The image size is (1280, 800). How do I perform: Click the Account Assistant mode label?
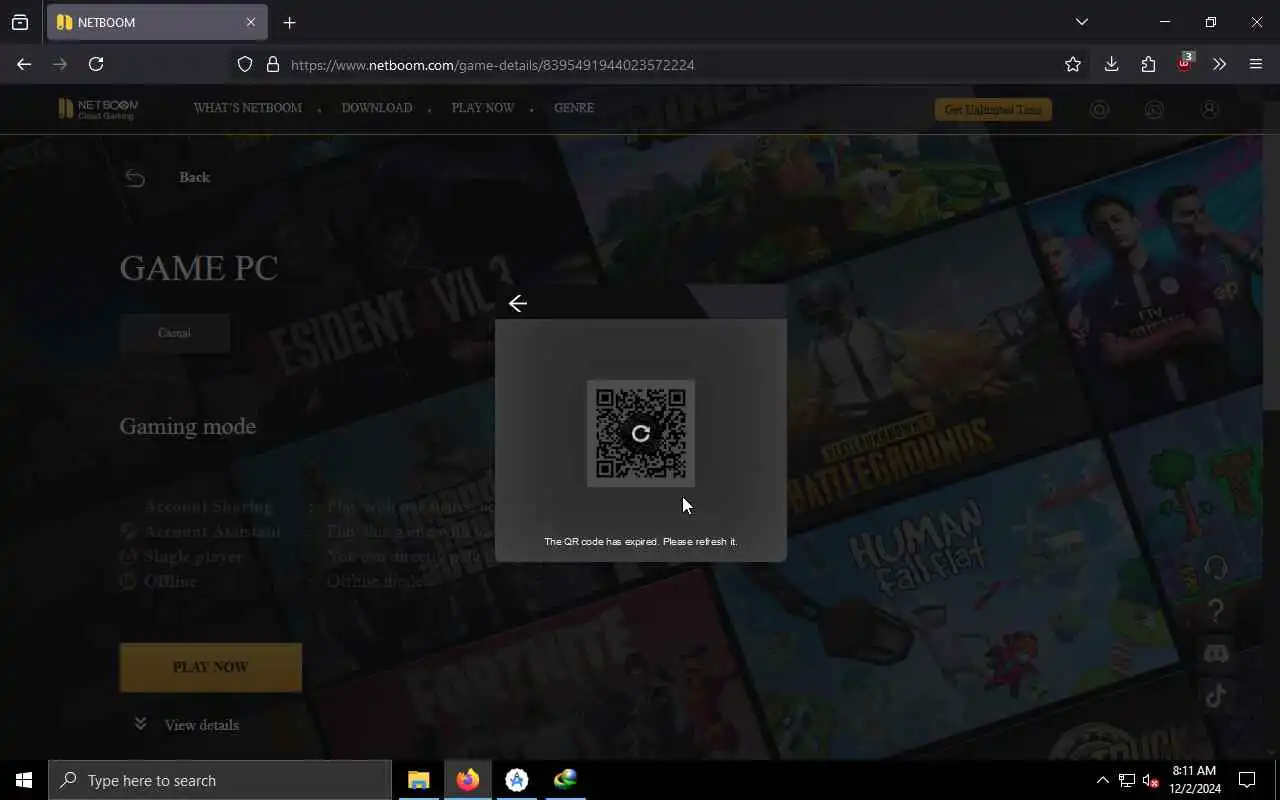(213, 532)
